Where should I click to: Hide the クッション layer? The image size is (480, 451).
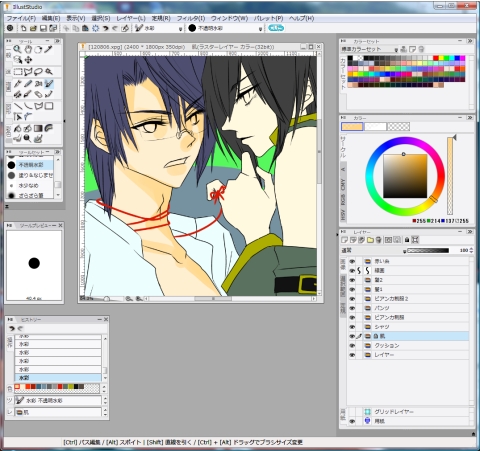pos(352,346)
